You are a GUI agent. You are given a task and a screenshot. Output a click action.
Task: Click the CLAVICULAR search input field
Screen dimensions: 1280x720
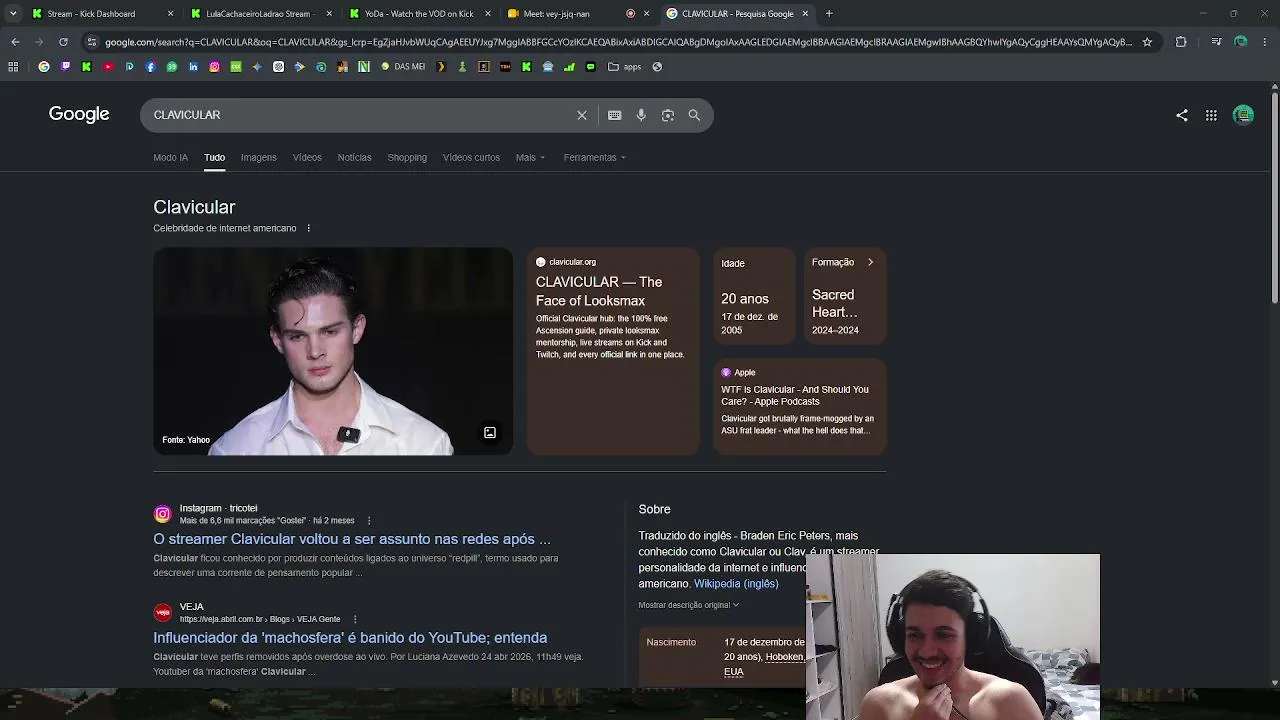tap(360, 115)
